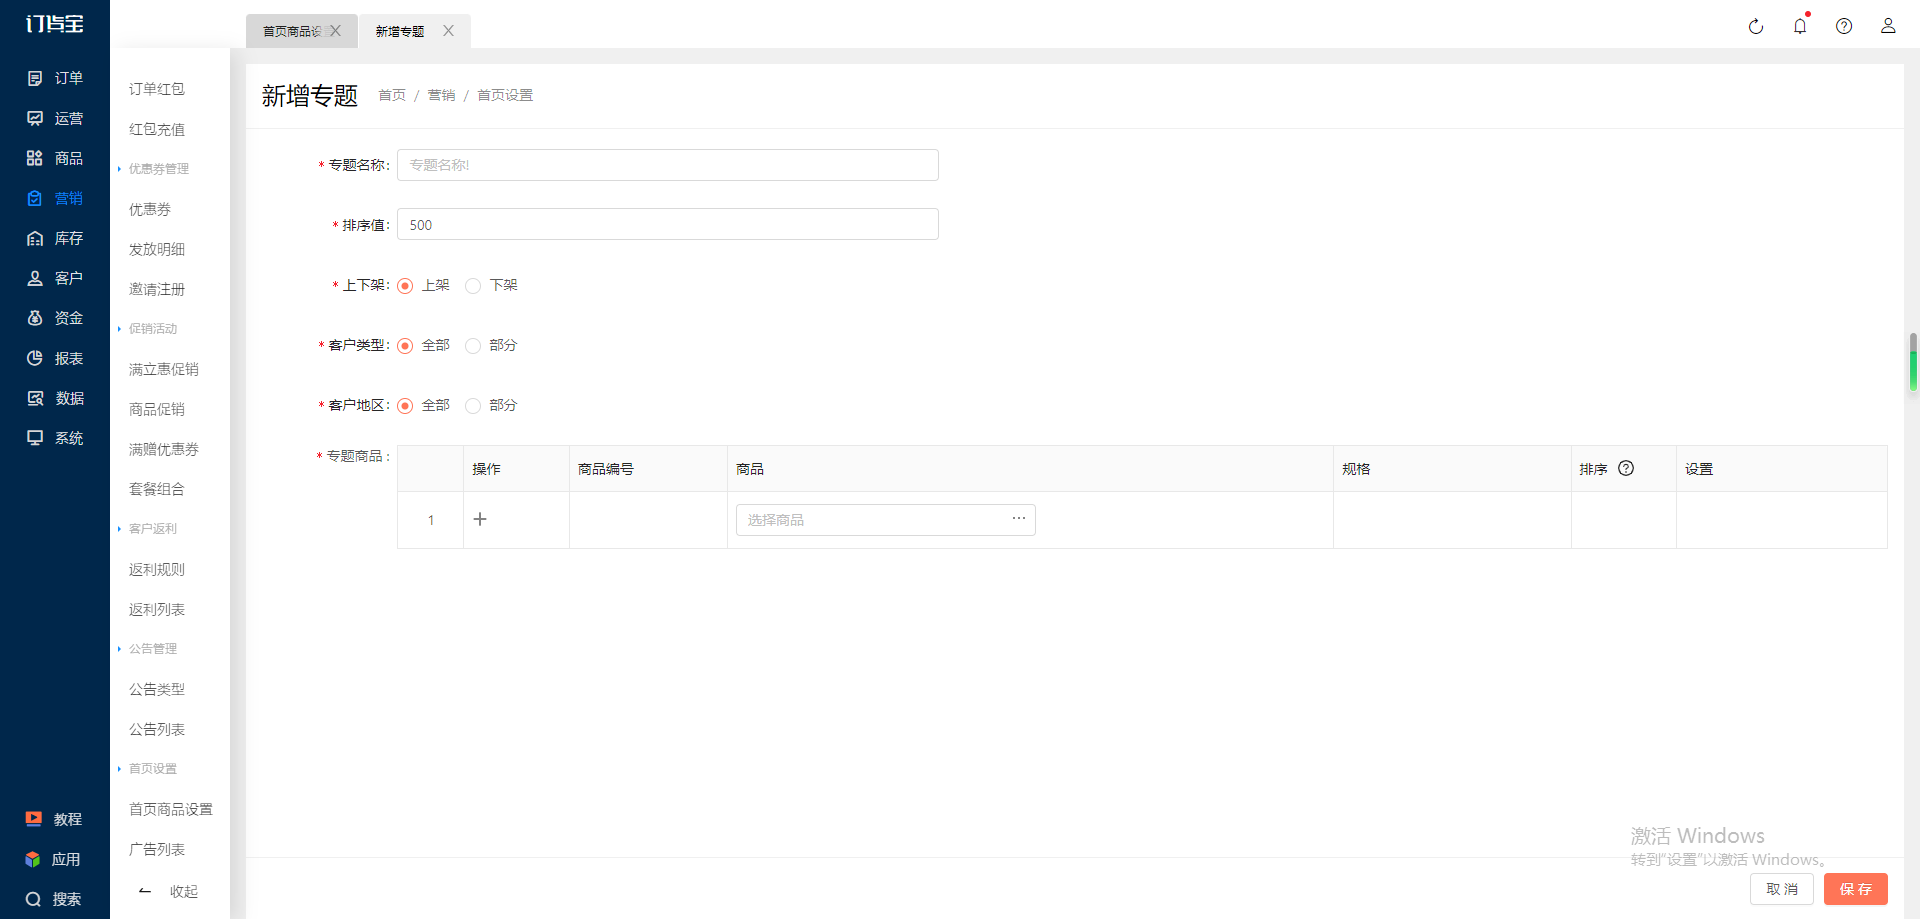Open 公告类型 menu item
Viewport: 1920px width, 919px height.
(157, 689)
